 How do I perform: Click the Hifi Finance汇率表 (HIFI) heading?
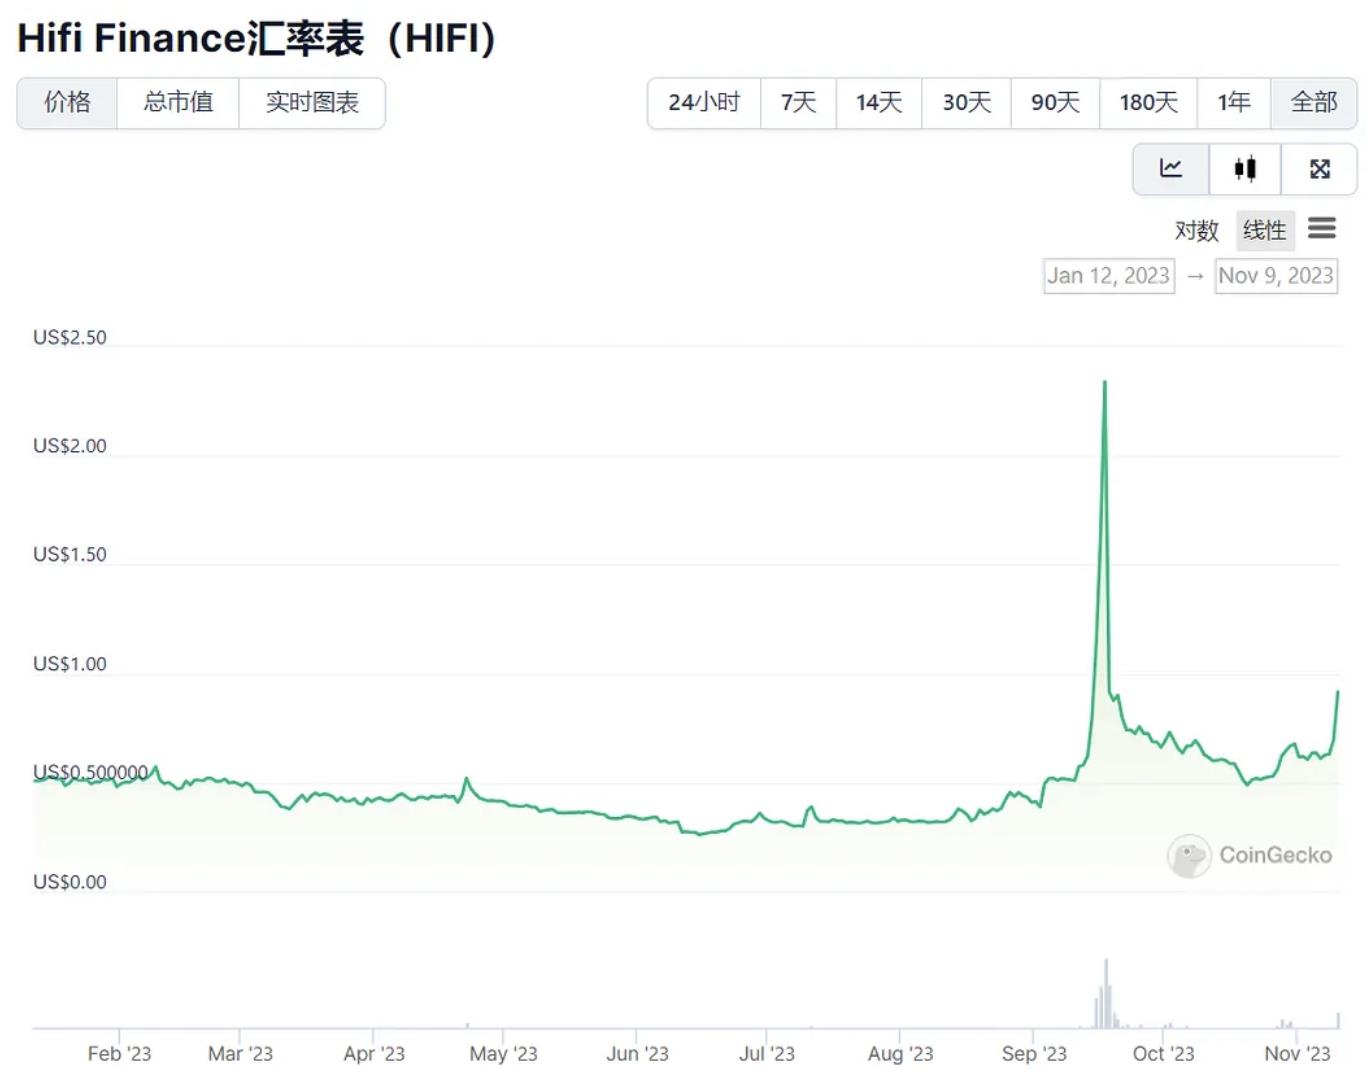point(256,38)
